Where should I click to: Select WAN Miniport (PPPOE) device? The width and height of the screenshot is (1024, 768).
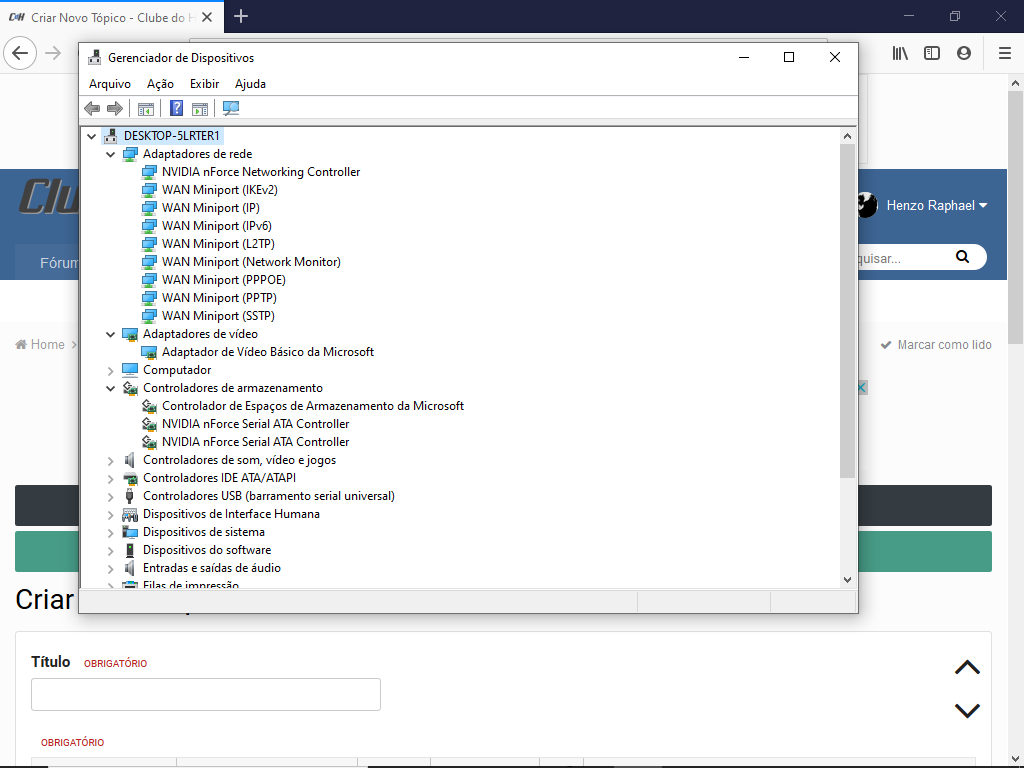[x=223, y=280]
